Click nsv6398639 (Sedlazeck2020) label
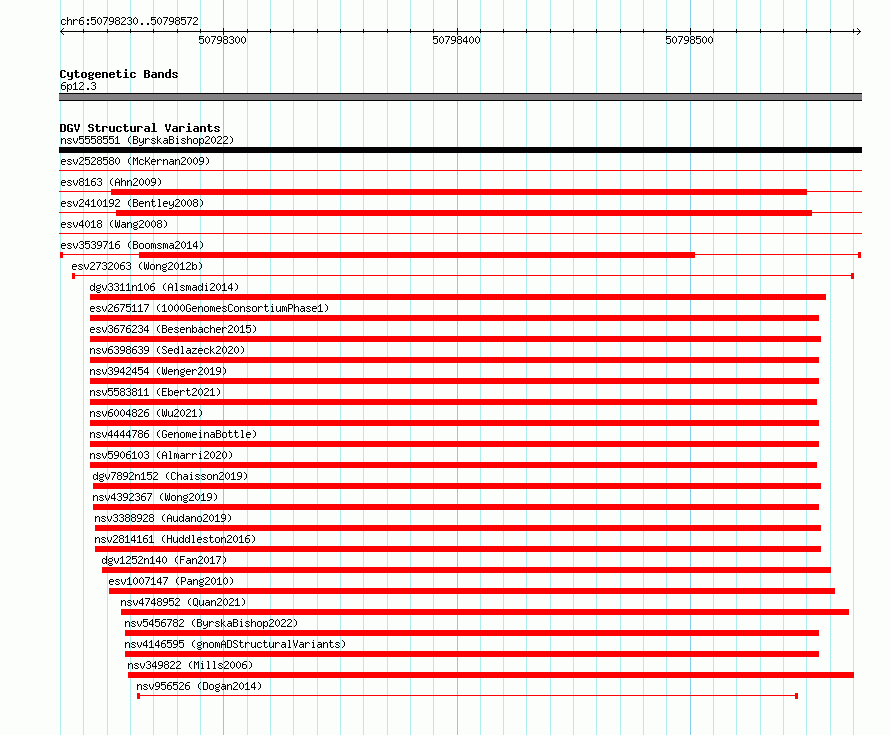Viewport: 890px width, 735px height. [x=167, y=350]
